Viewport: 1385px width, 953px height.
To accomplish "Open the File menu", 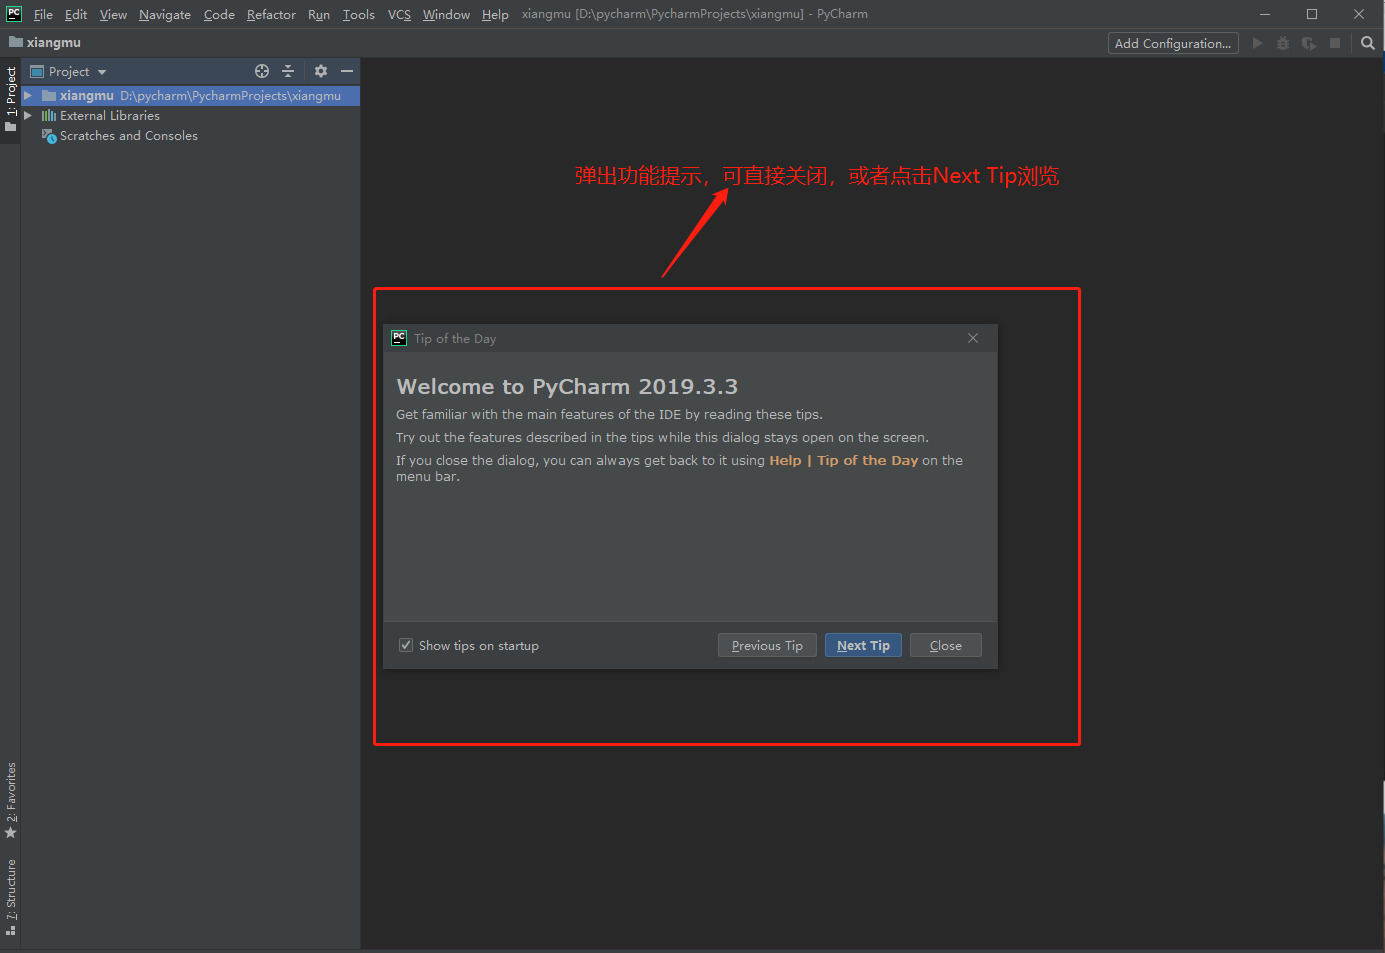I will click(43, 14).
